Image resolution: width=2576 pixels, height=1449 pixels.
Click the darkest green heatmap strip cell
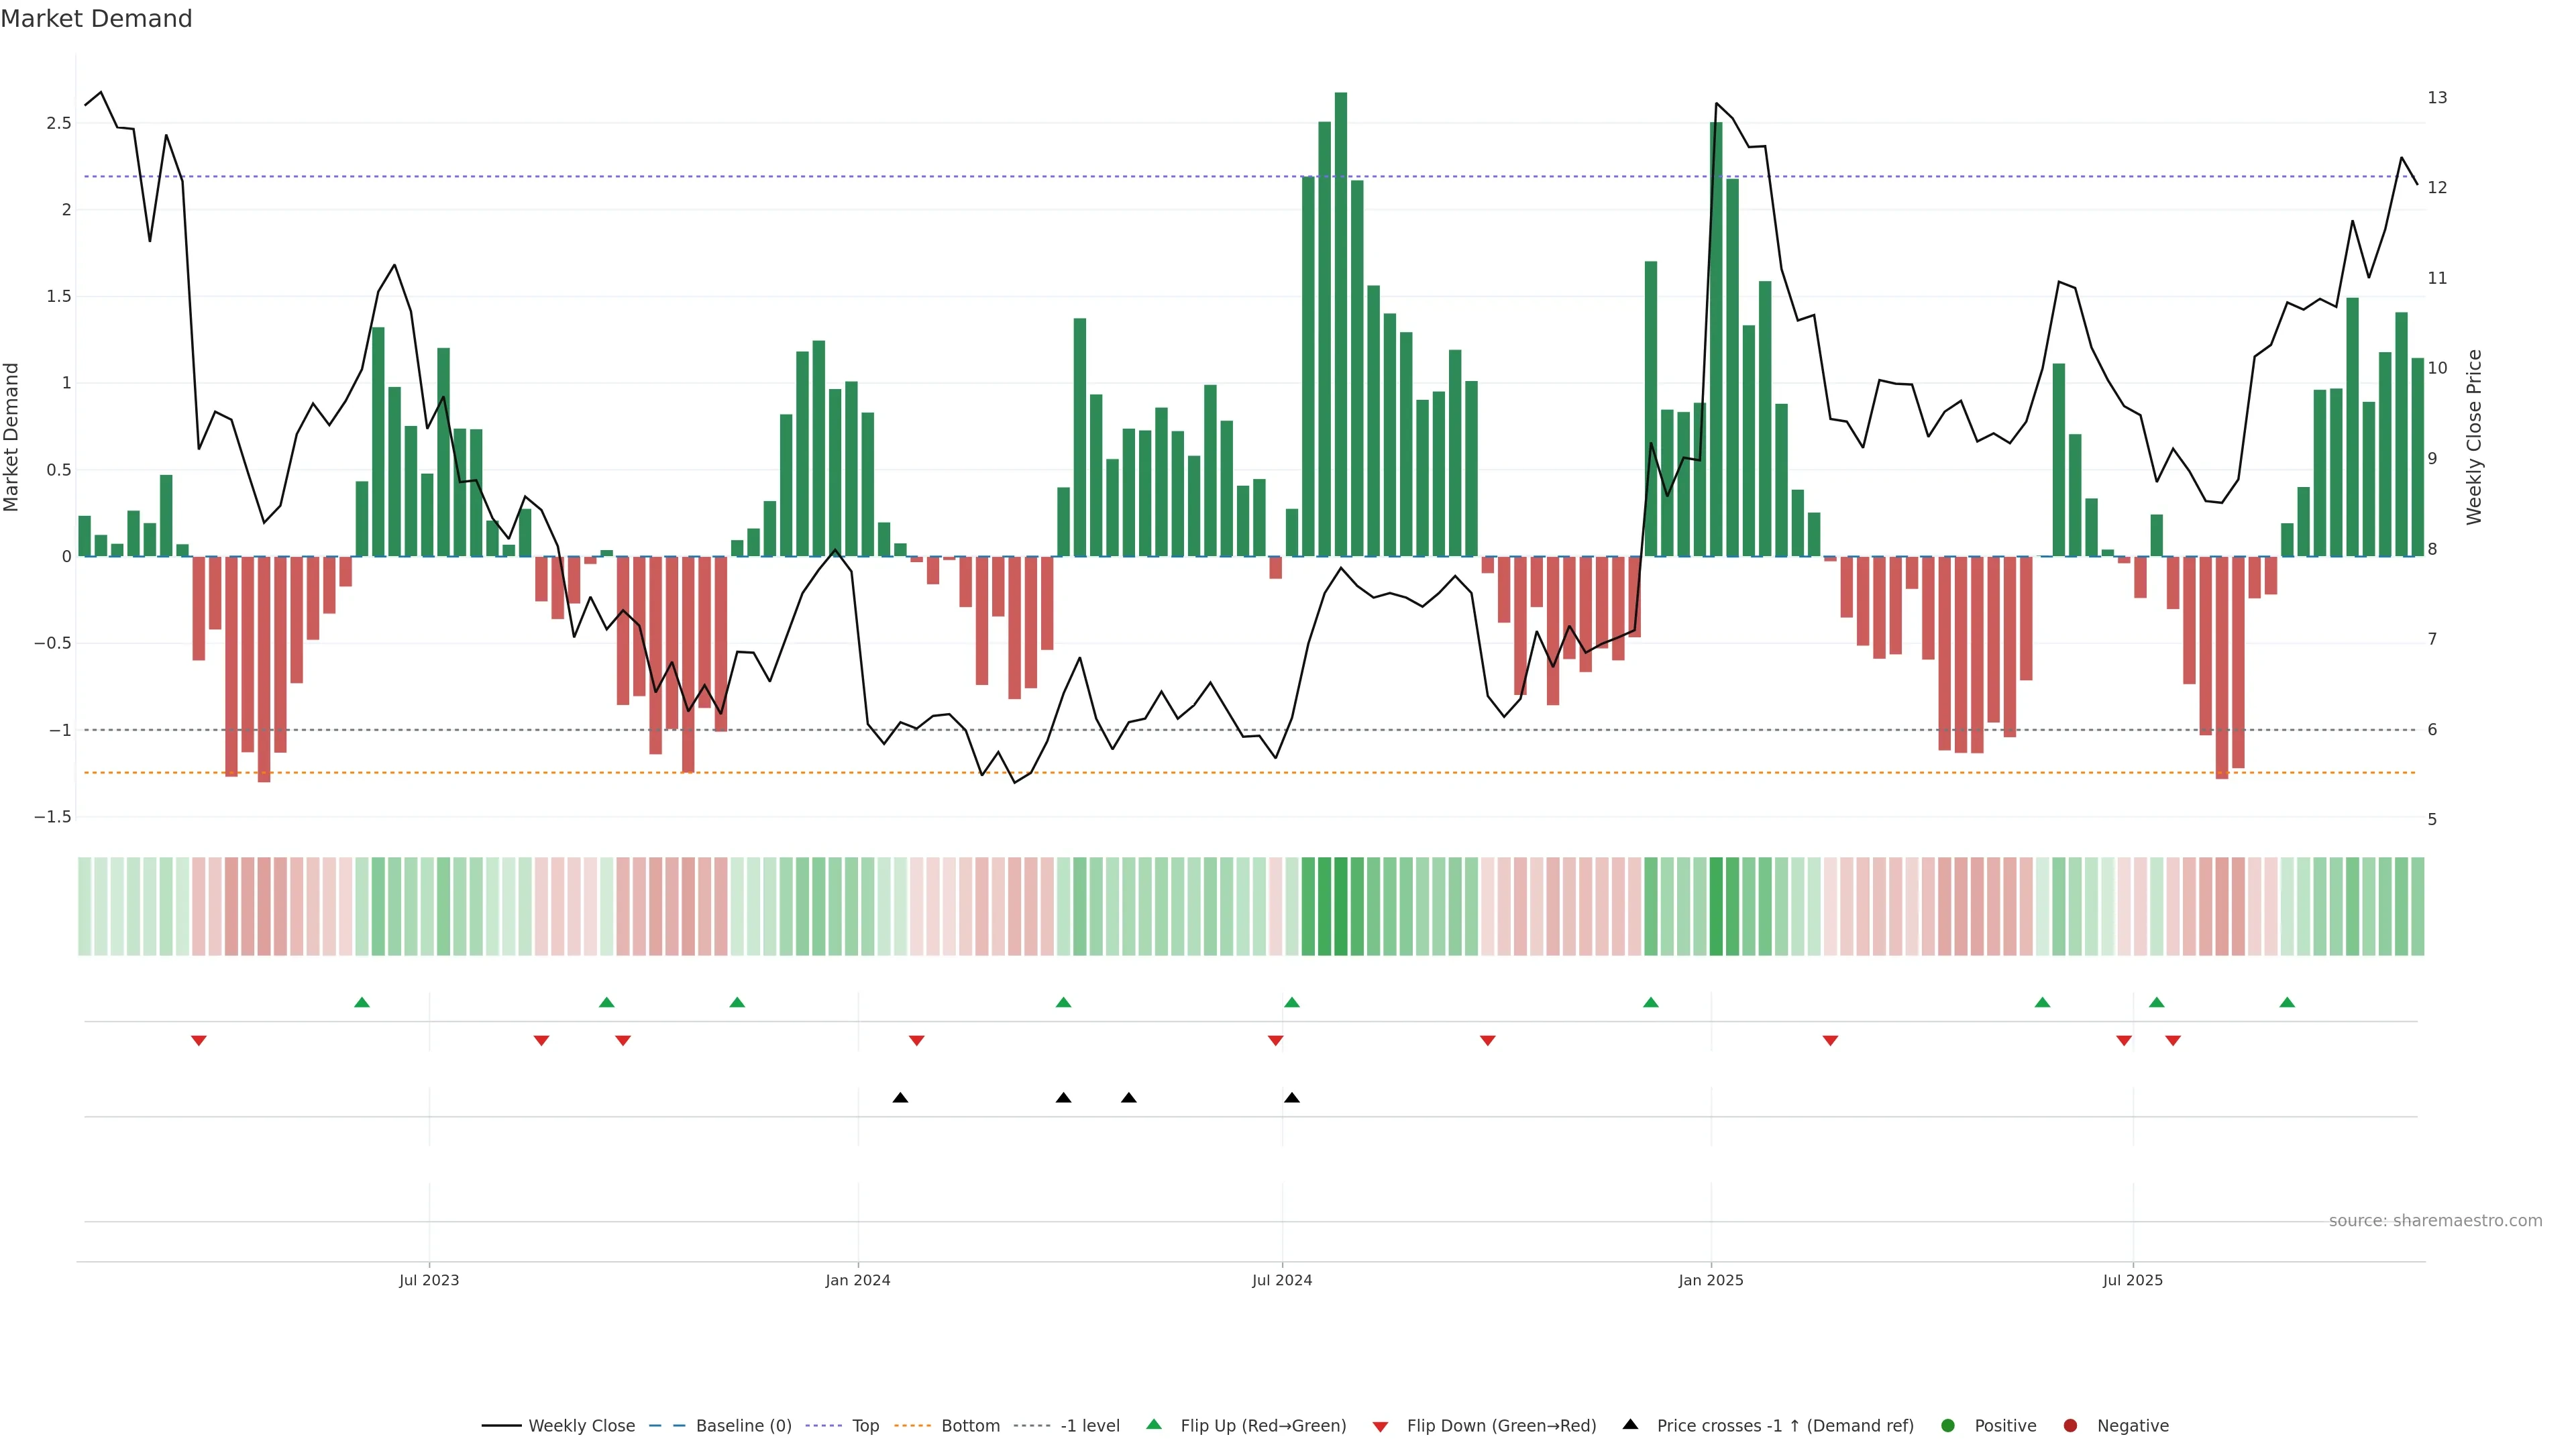point(1341,906)
